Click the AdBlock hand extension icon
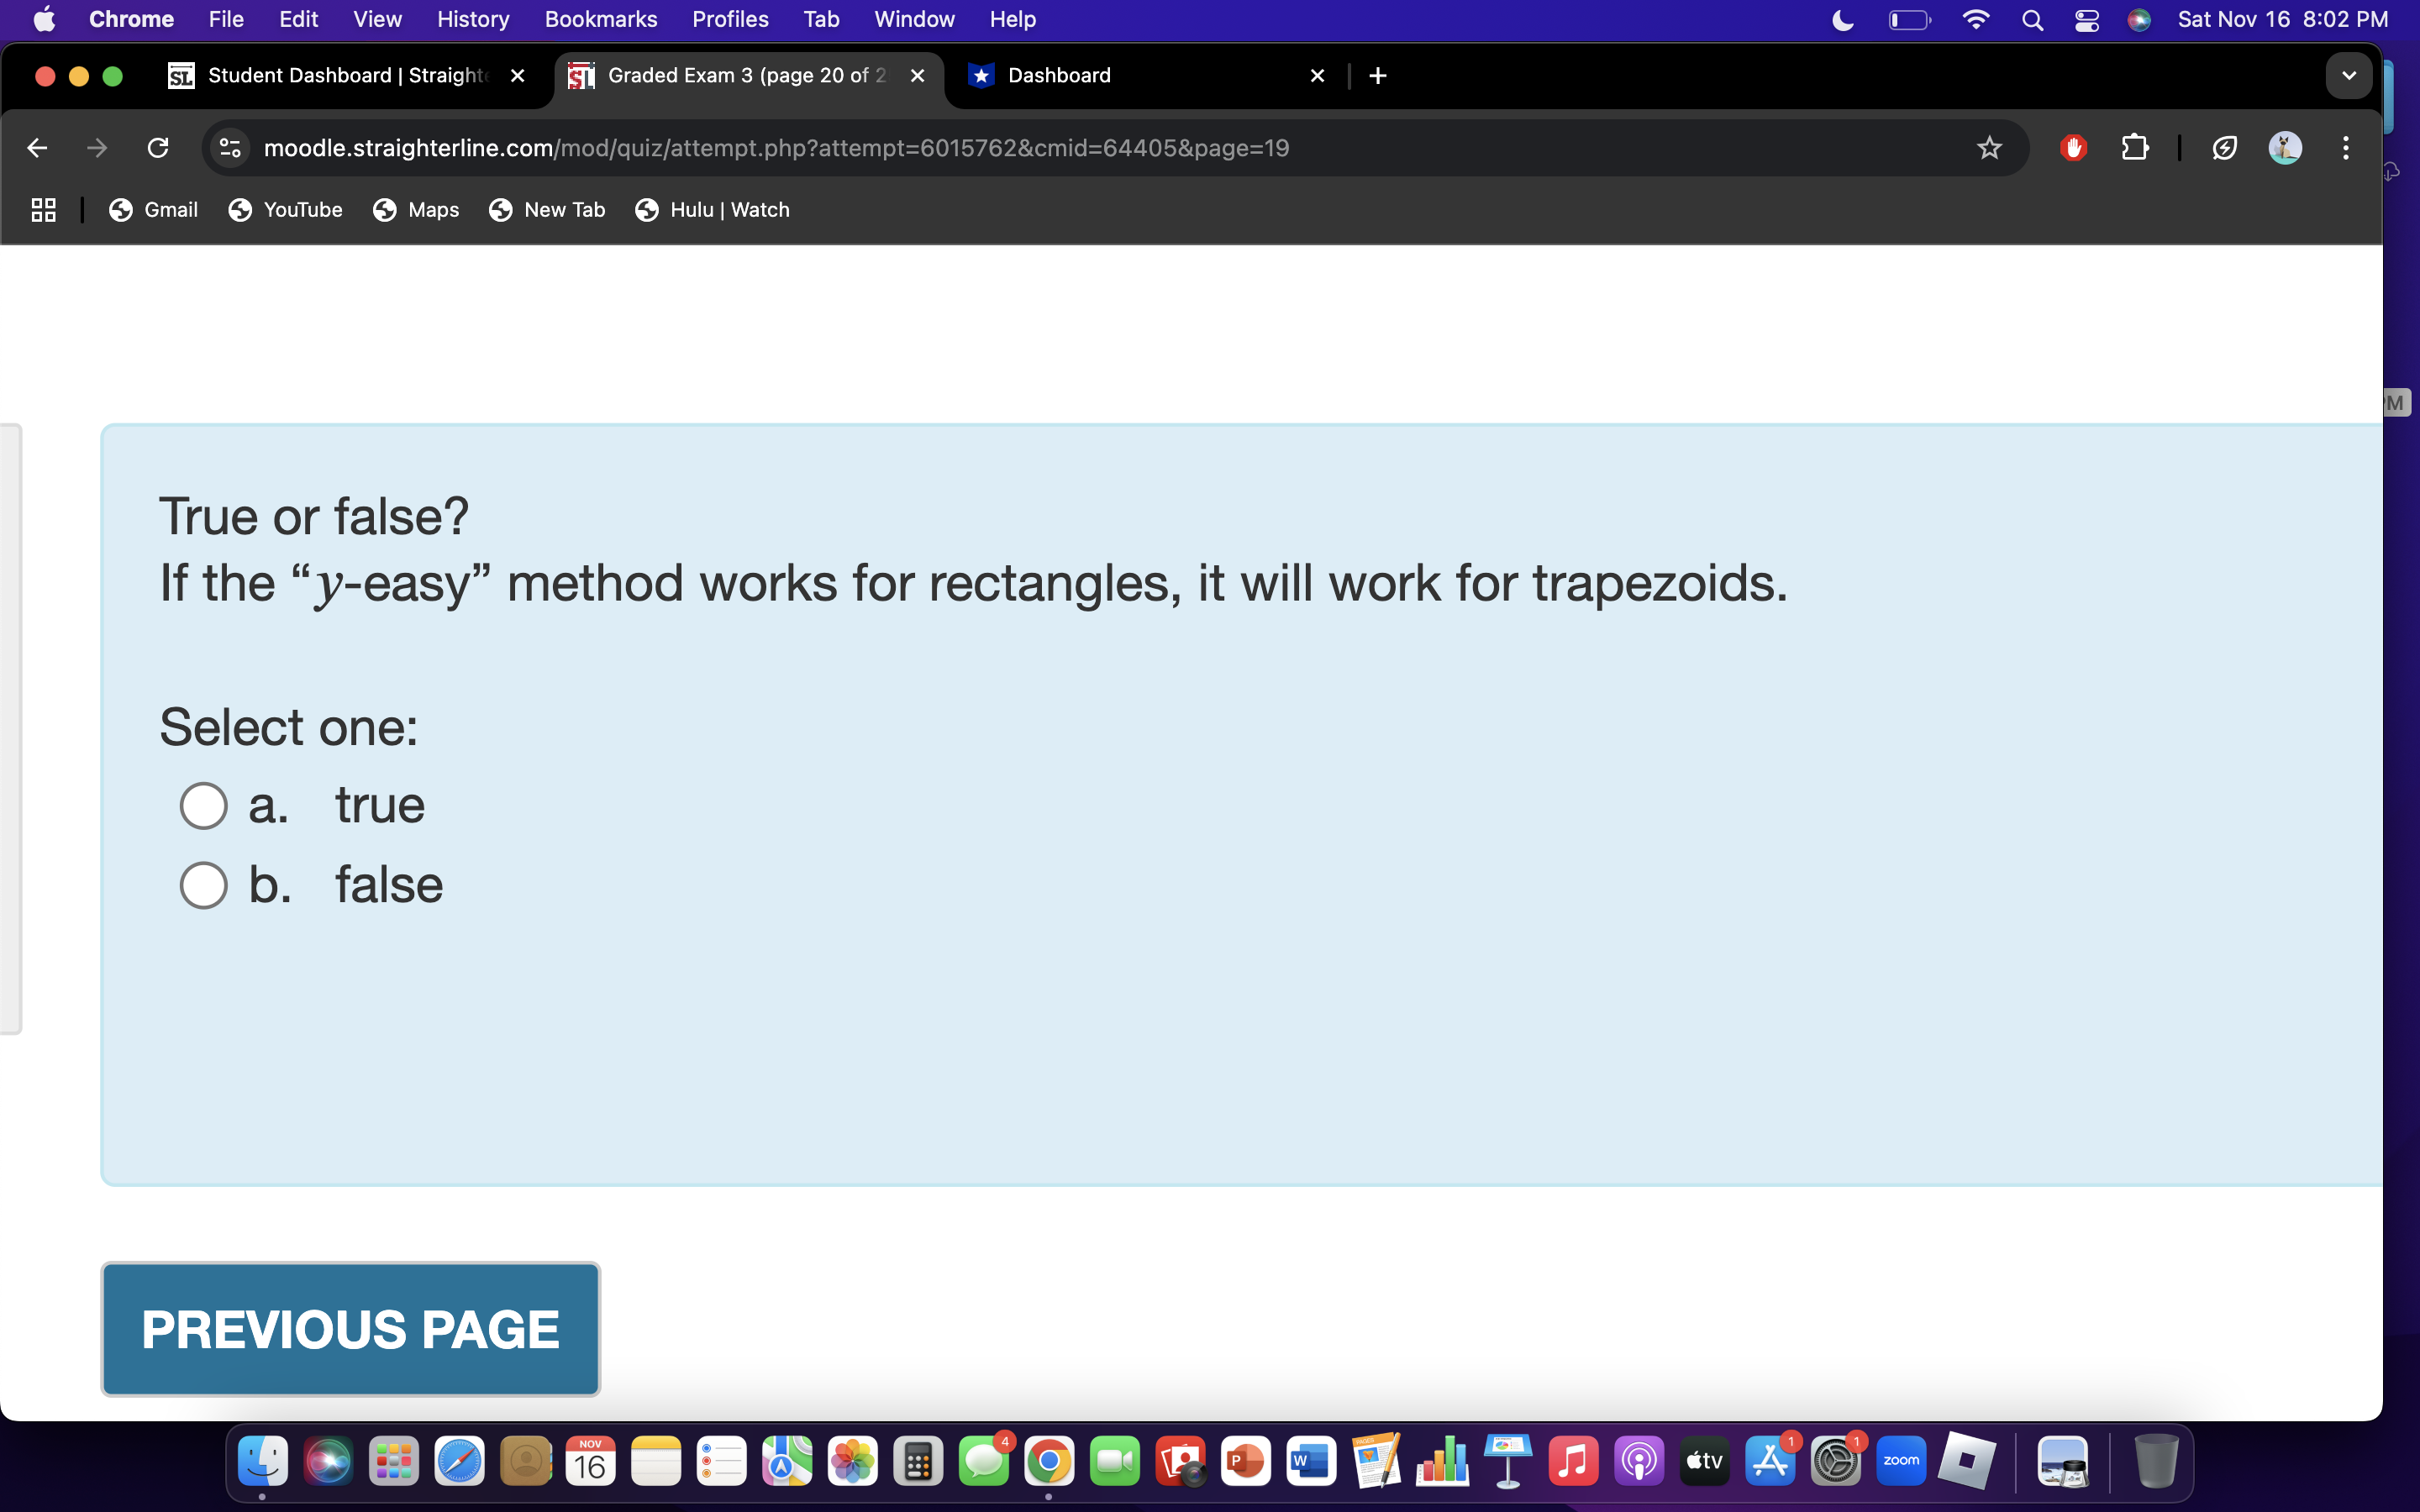This screenshot has height=1512, width=2420. 2072,147
